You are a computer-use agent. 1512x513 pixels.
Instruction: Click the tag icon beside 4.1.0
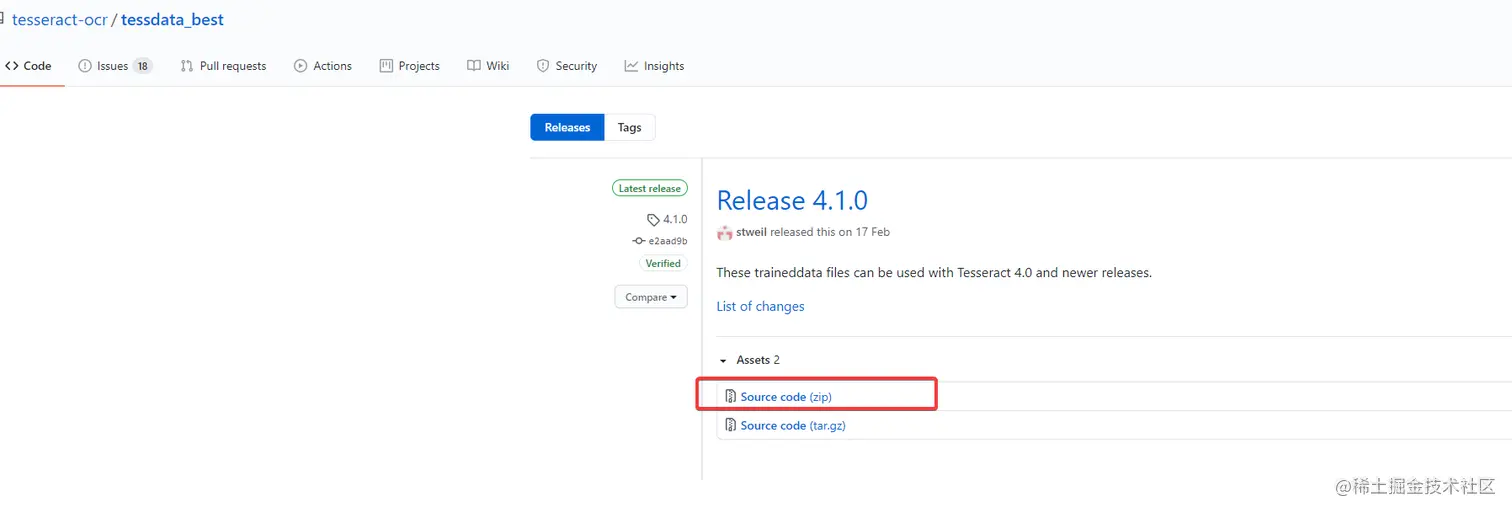pos(653,220)
